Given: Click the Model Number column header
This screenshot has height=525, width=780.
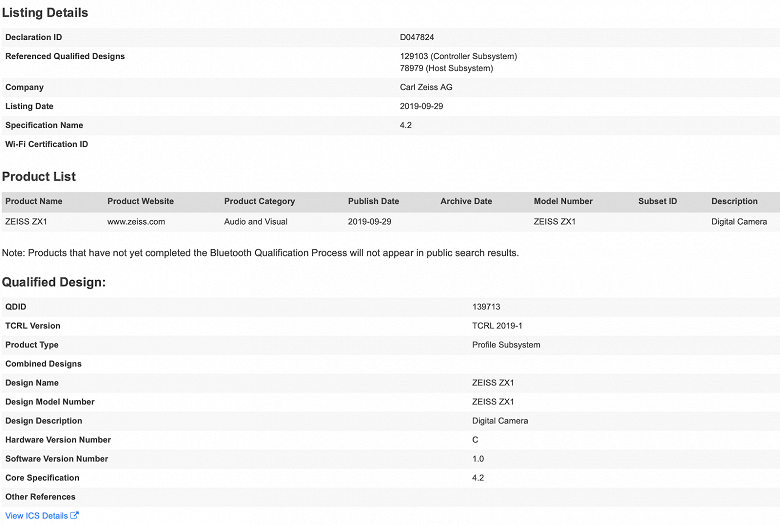Looking at the screenshot, I should [x=563, y=201].
